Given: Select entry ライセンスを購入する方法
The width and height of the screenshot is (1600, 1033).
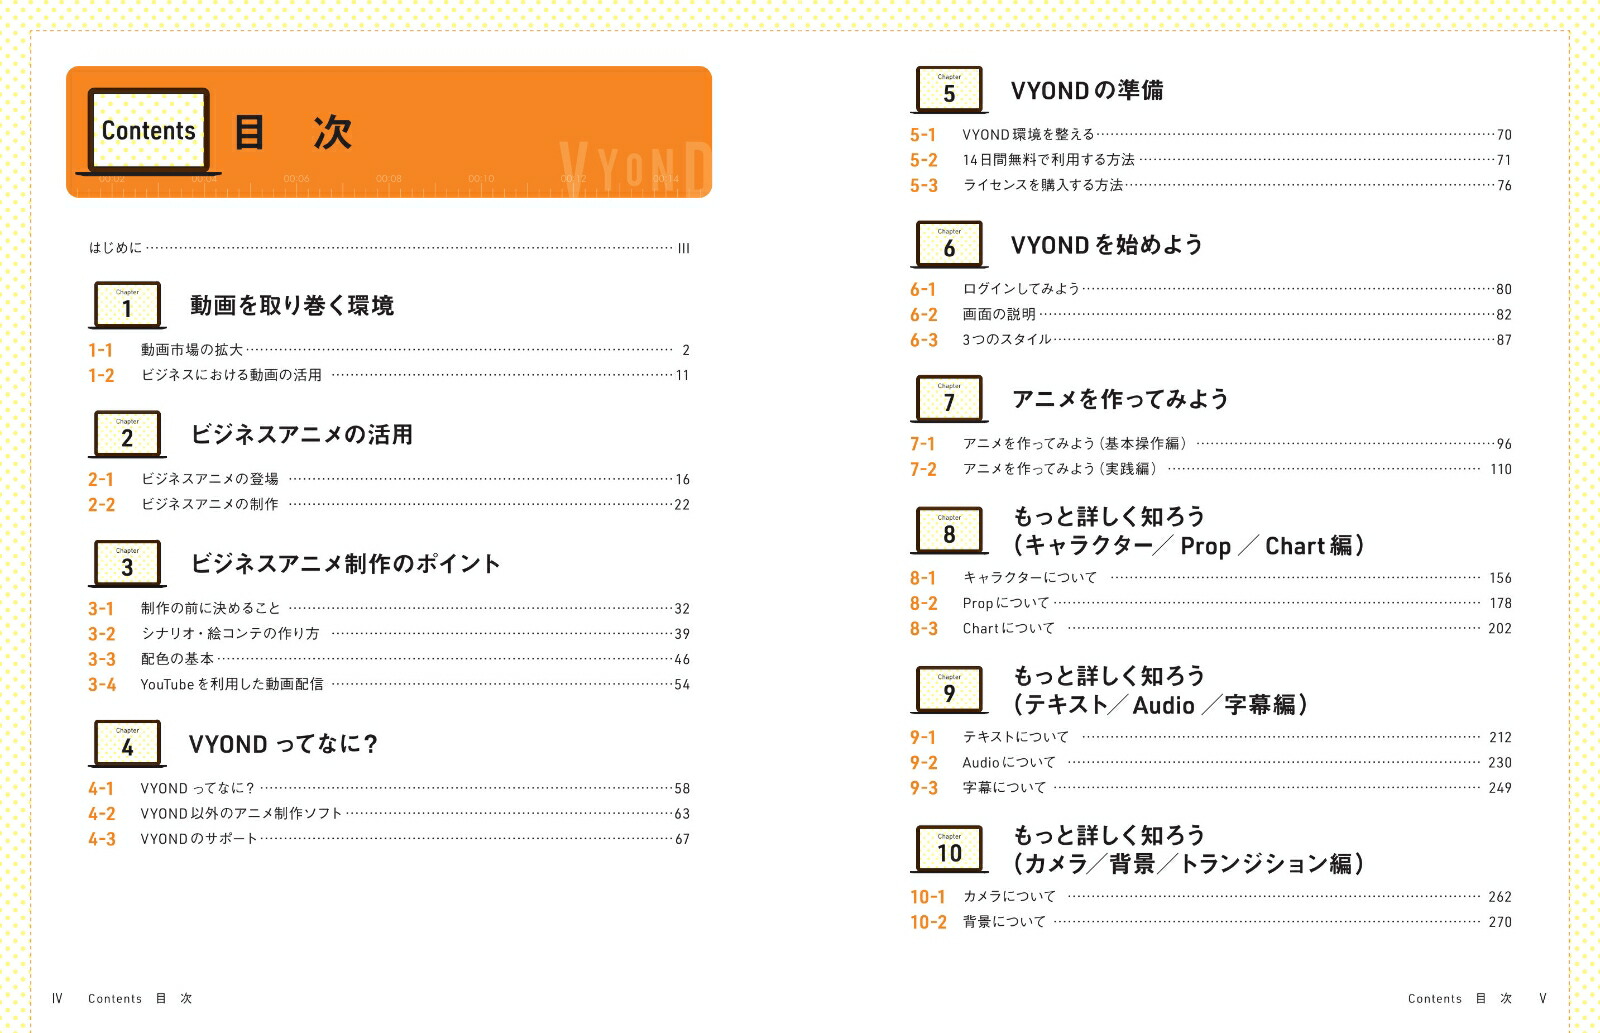Looking at the screenshot, I should click(x=1043, y=185).
